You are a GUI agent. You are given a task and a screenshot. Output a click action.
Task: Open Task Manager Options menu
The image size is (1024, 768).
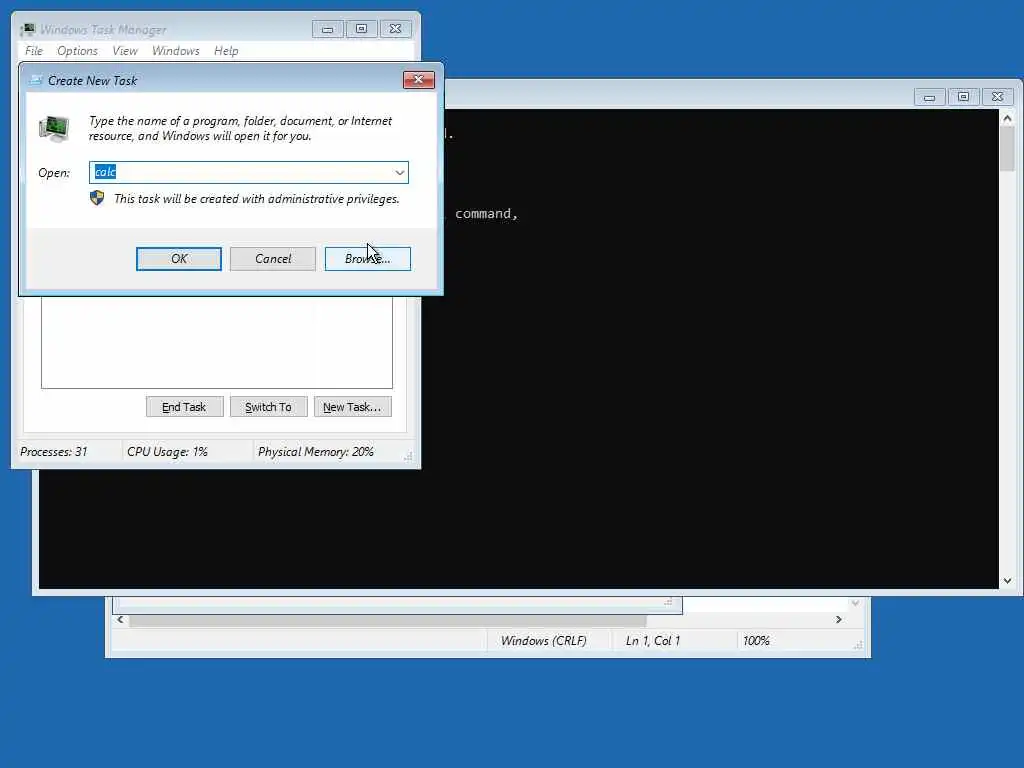click(77, 51)
